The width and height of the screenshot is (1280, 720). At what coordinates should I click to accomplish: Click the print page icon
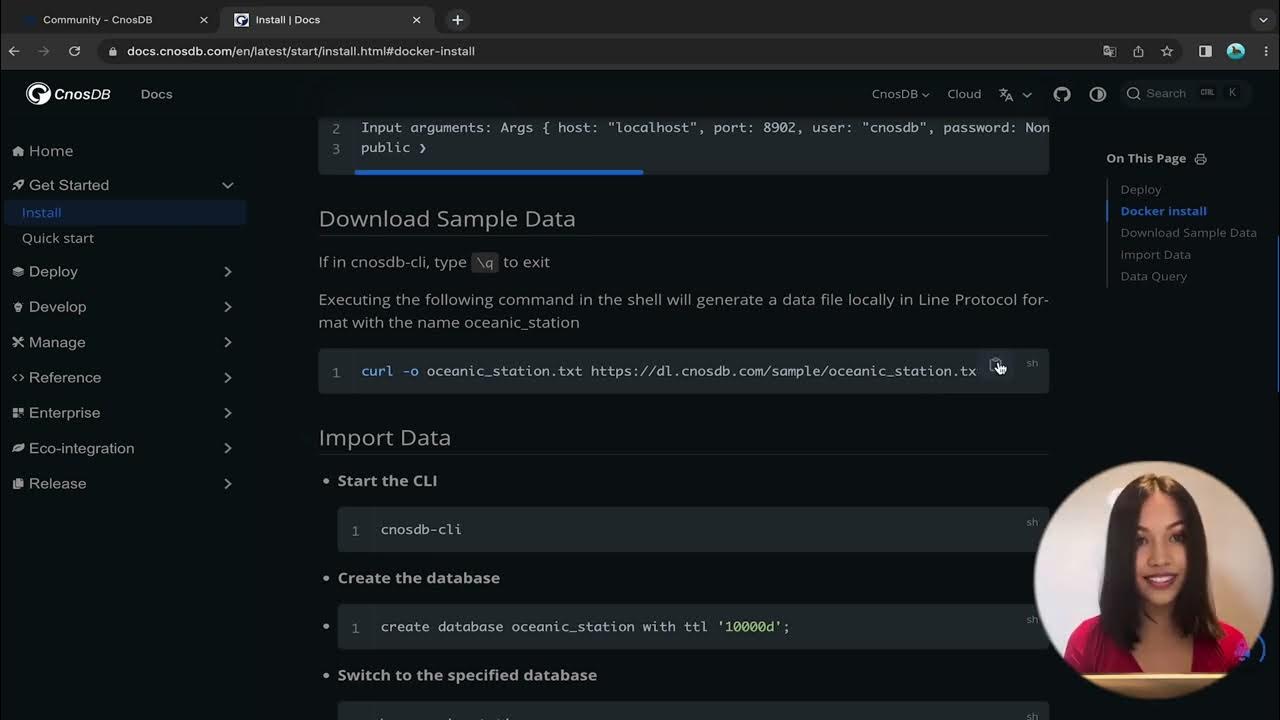pyautogui.click(x=1201, y=159)
